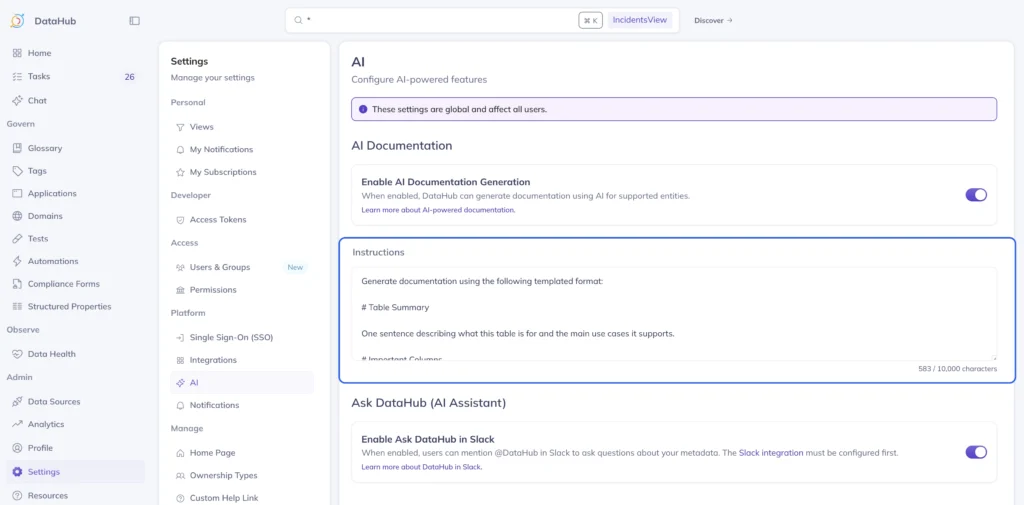Click the Tests wrench icon
1024x505 pixels.
(18, 238)
